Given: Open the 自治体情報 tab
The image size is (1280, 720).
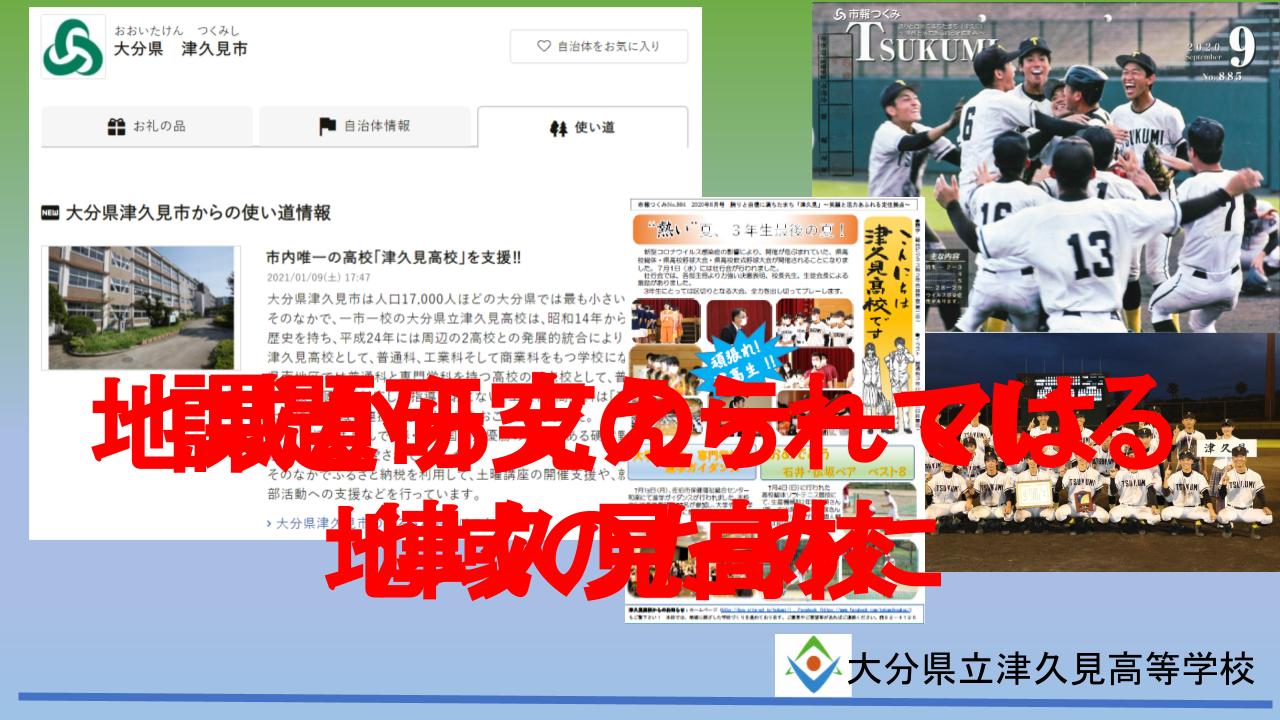Looking at the screenshot, I should click(x=364, y=127).
